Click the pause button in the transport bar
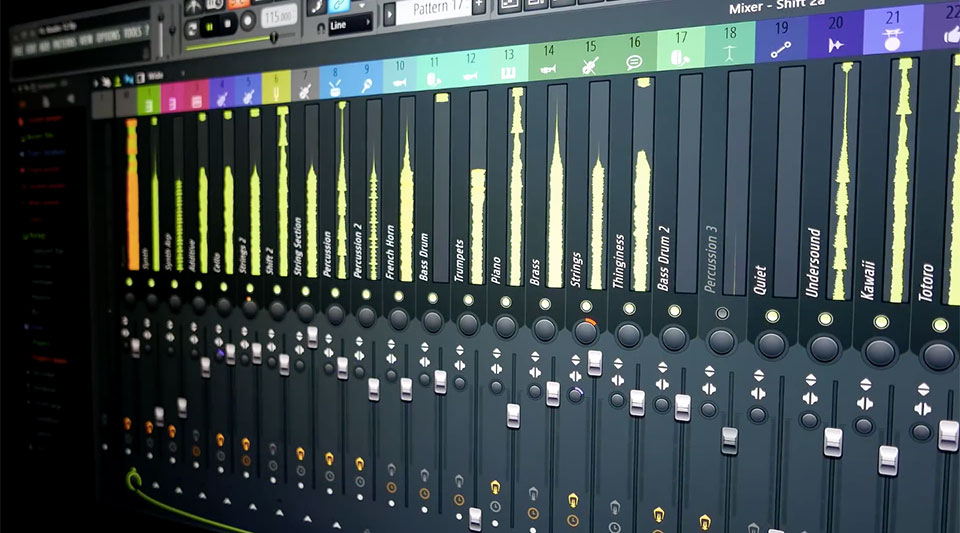Viewport: 960px width, 533px height. pos(209,27)
